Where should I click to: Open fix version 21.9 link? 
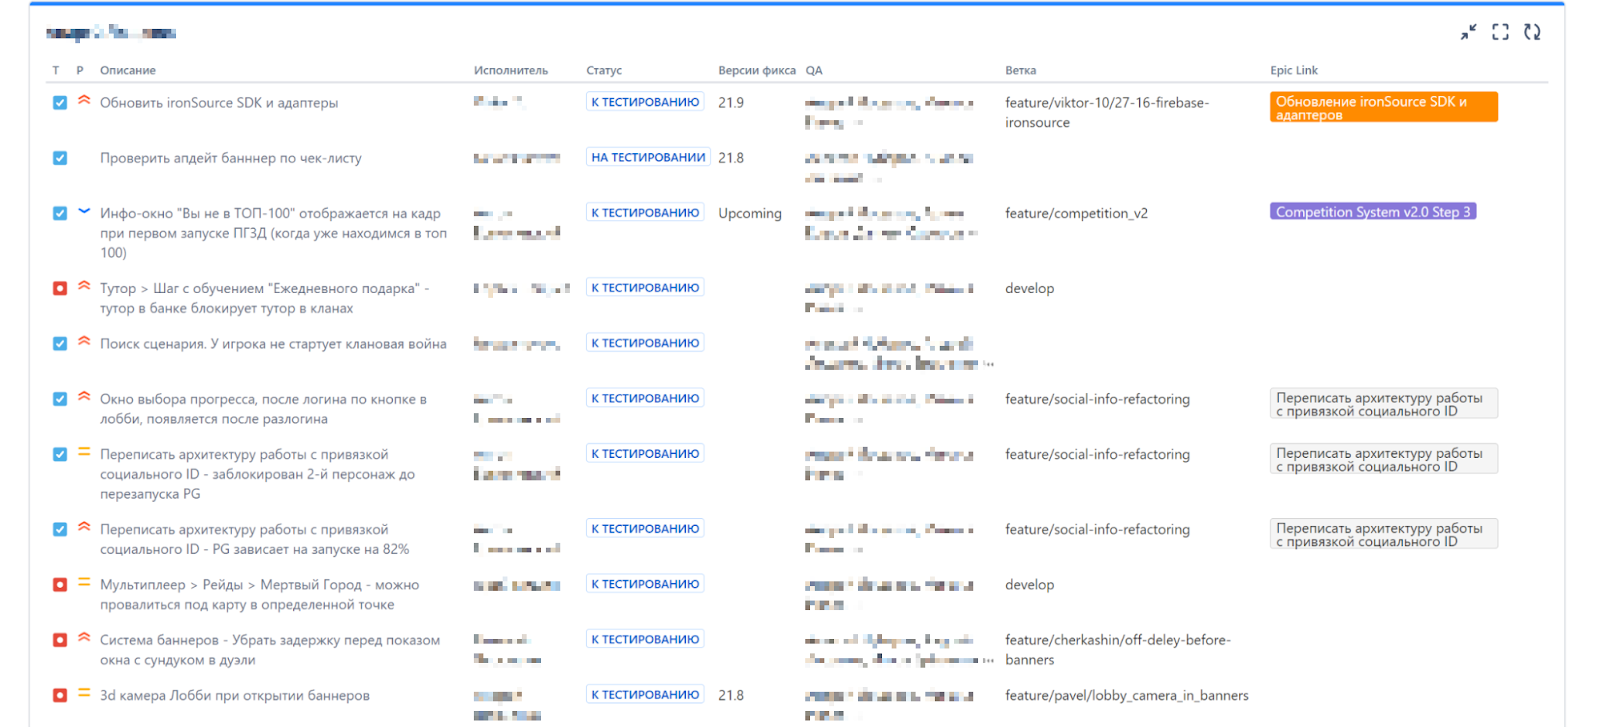tap(731, 103)
